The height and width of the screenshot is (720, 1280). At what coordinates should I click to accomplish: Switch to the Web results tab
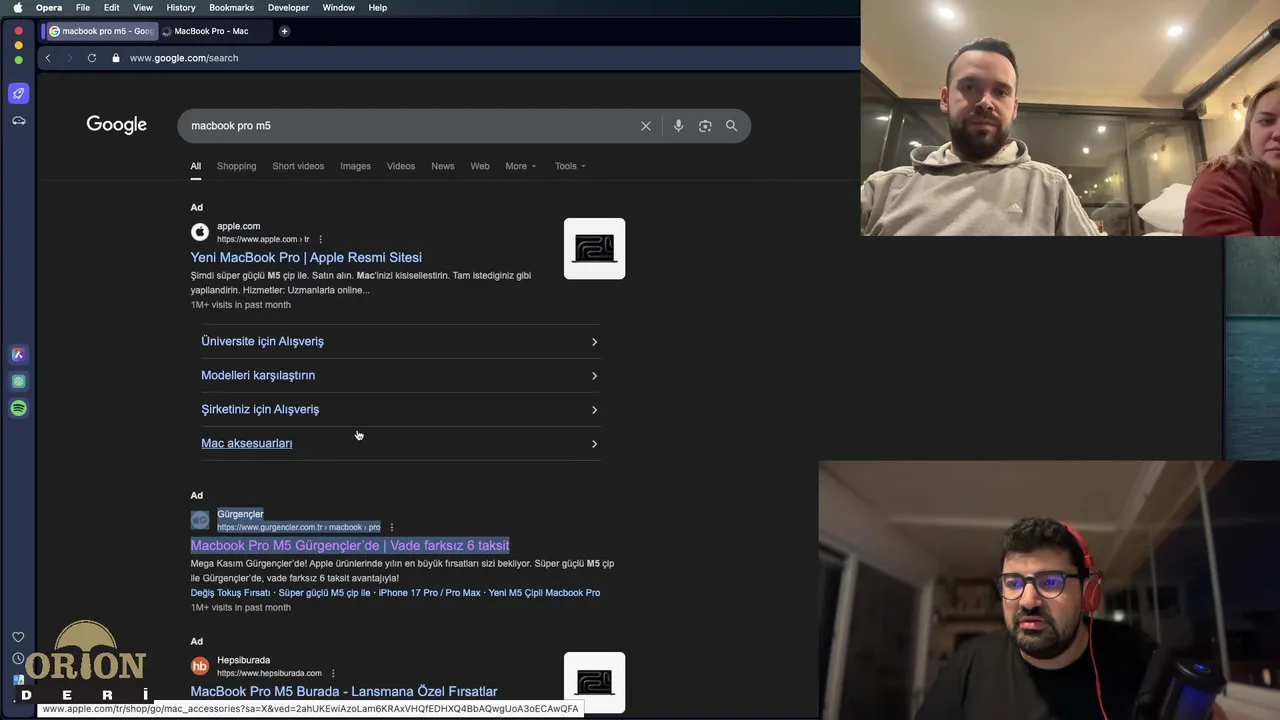pos(480,166)
